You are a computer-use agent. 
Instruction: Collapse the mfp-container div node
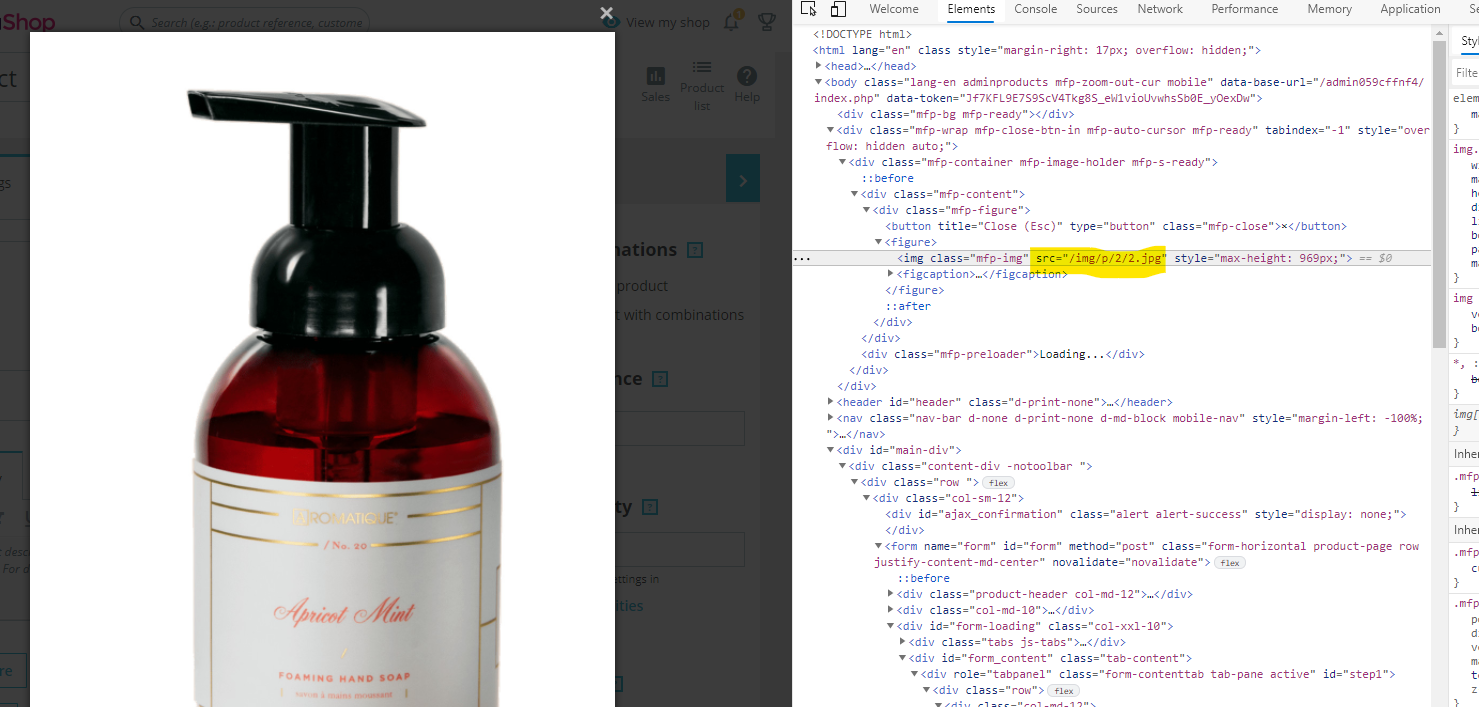tap(843, 162)
